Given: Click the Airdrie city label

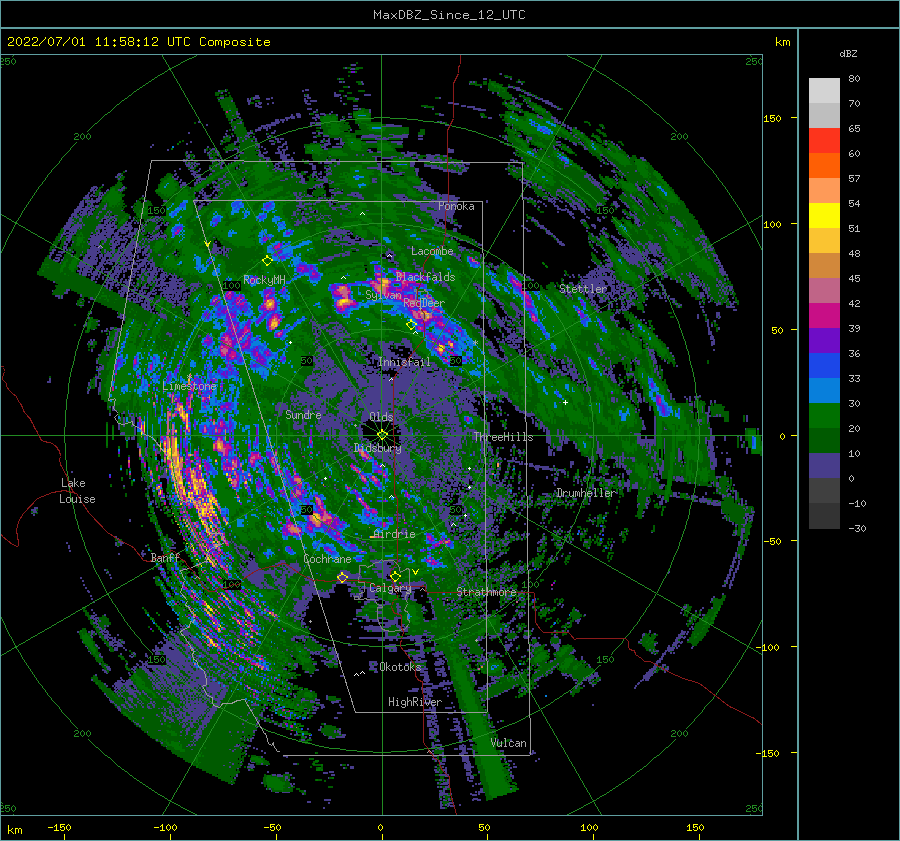Looking at the screenshot, I should pos(394,534).
